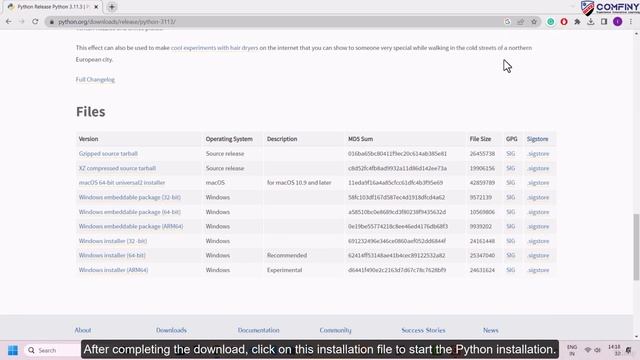This screenshot has width=640, height=360.
Task: Click the ENG IN language indicator
Action: pos(572,350)
